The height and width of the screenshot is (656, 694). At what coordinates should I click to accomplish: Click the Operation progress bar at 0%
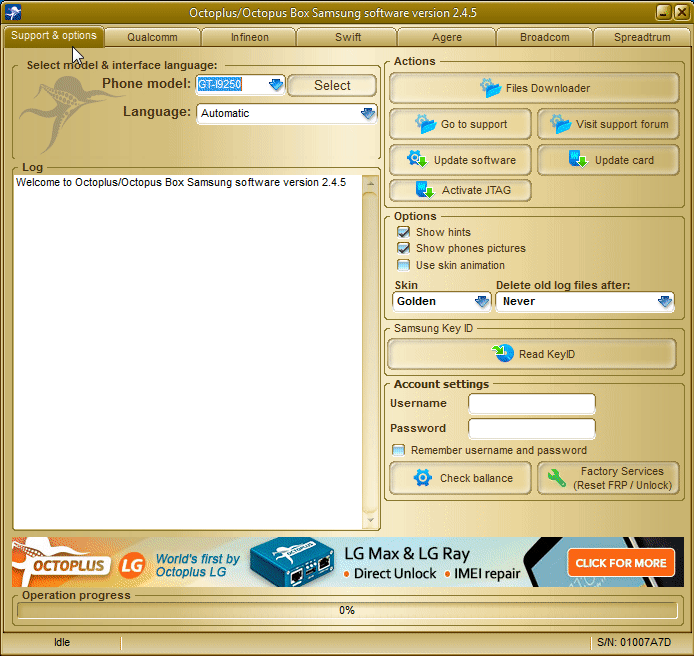click(x=347, y=610)
